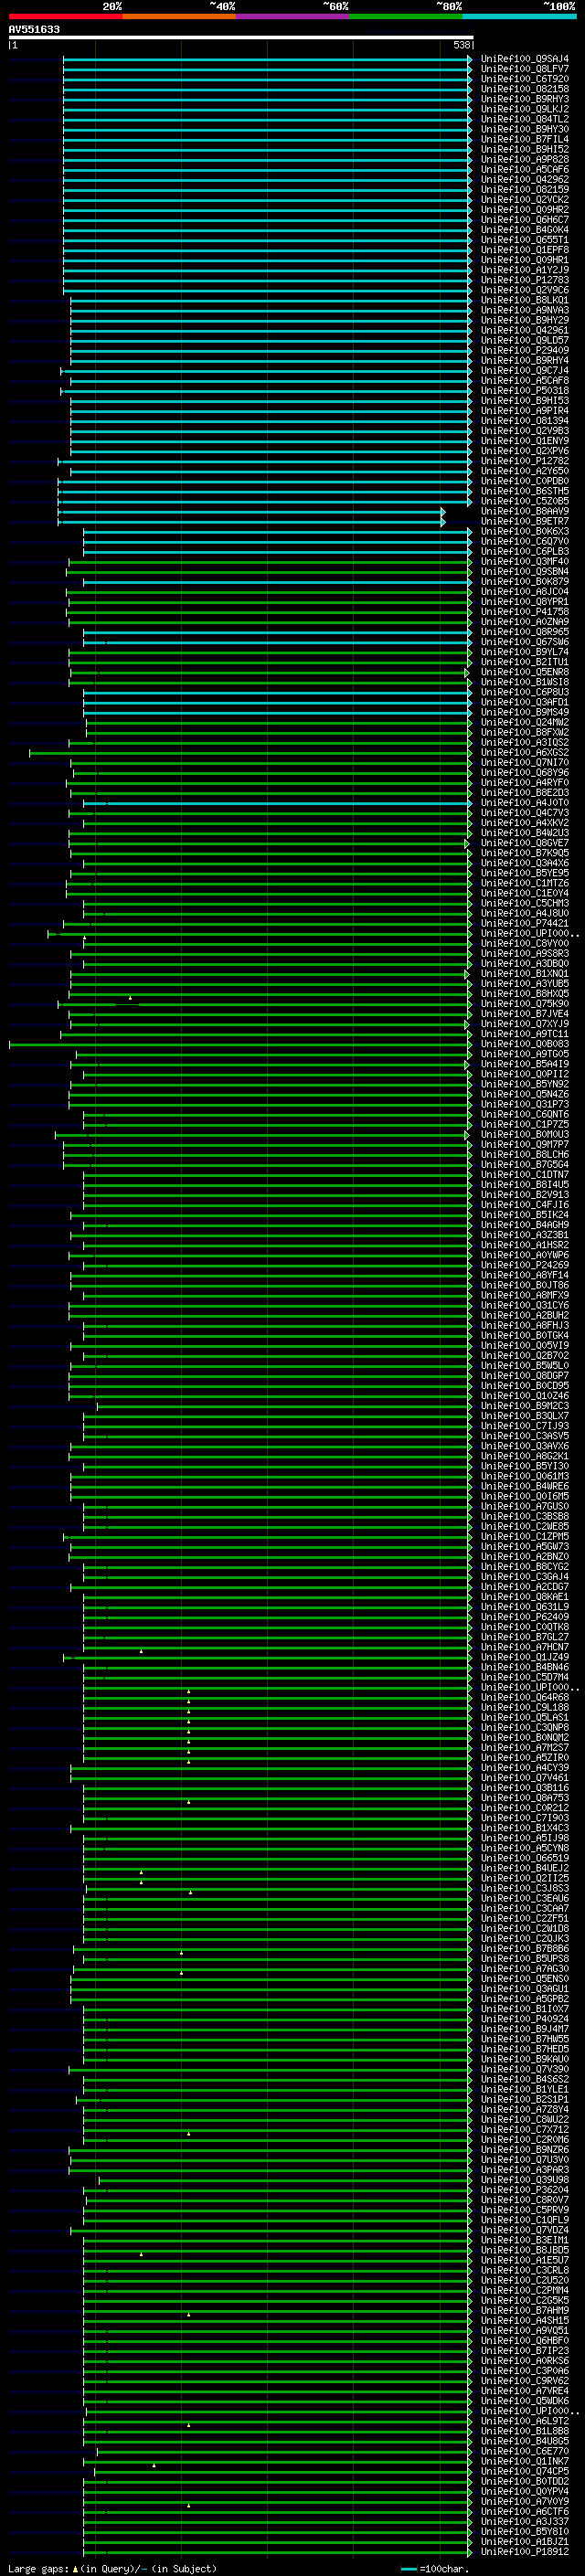Screen dimensions: 585x2576
Task: Click label UniRef100_A1E5U7
Action: [524, 2260]
